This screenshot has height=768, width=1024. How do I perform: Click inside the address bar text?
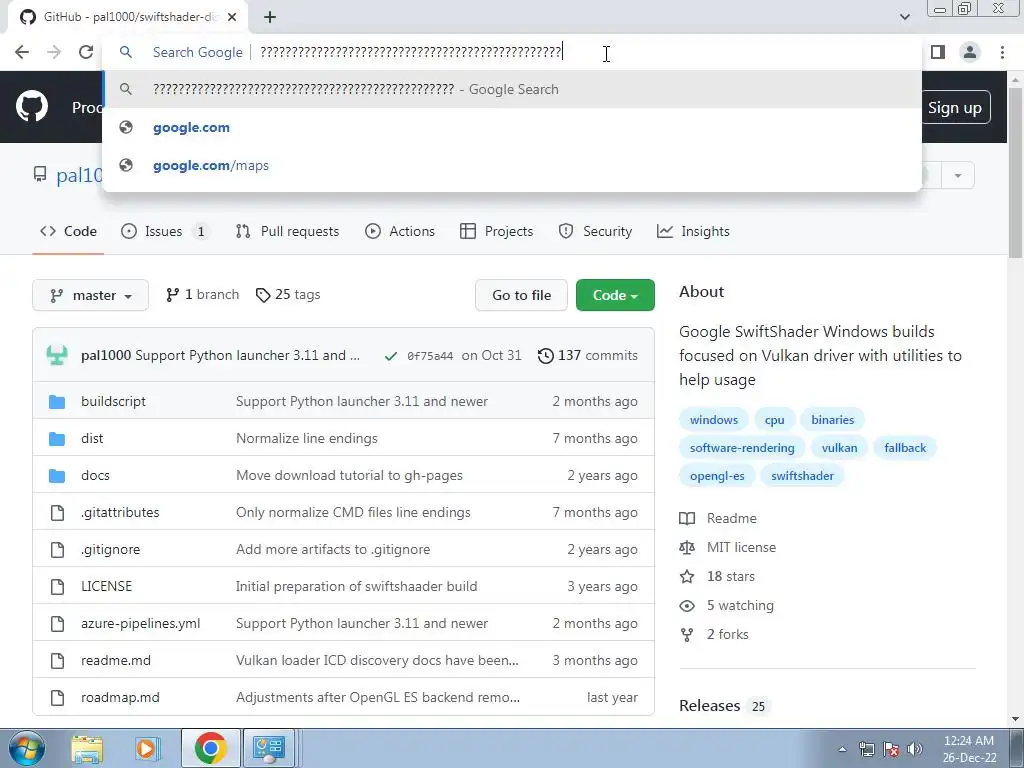click(x=411, y=52)
